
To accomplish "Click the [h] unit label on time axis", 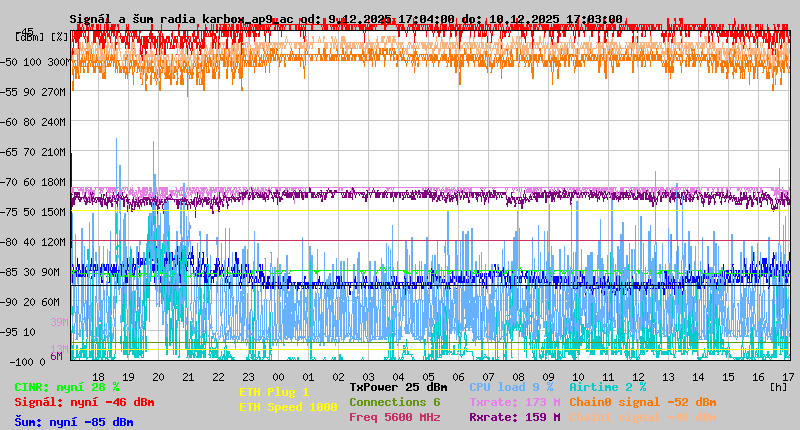I will (779, 386).
